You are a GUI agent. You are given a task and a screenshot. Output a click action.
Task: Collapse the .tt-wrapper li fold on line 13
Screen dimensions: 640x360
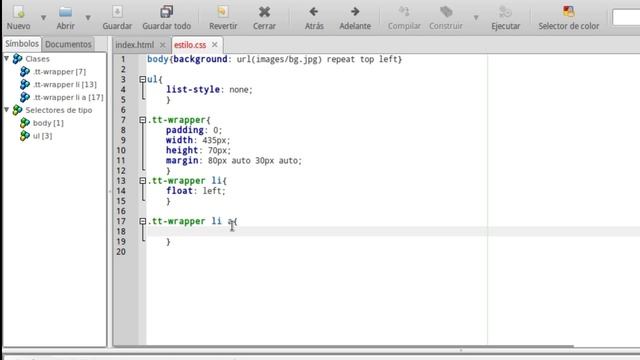pos(142,180)
